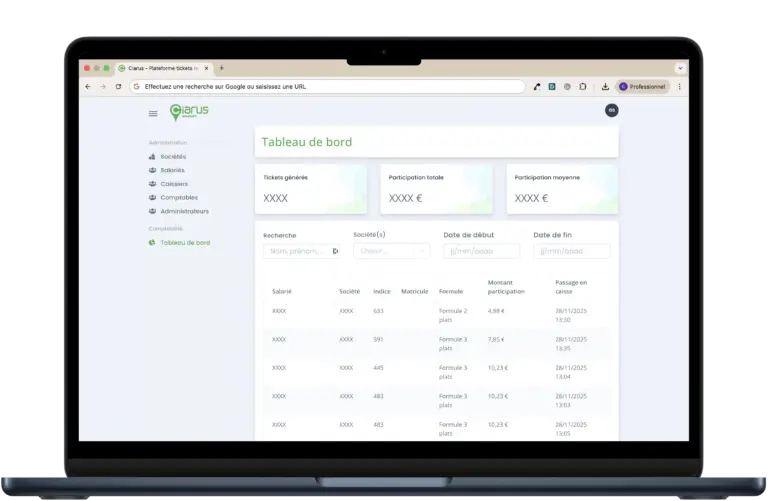Click the Montant participation column header
The height and width of the screenshot is (501, 768).
[506, 287]
